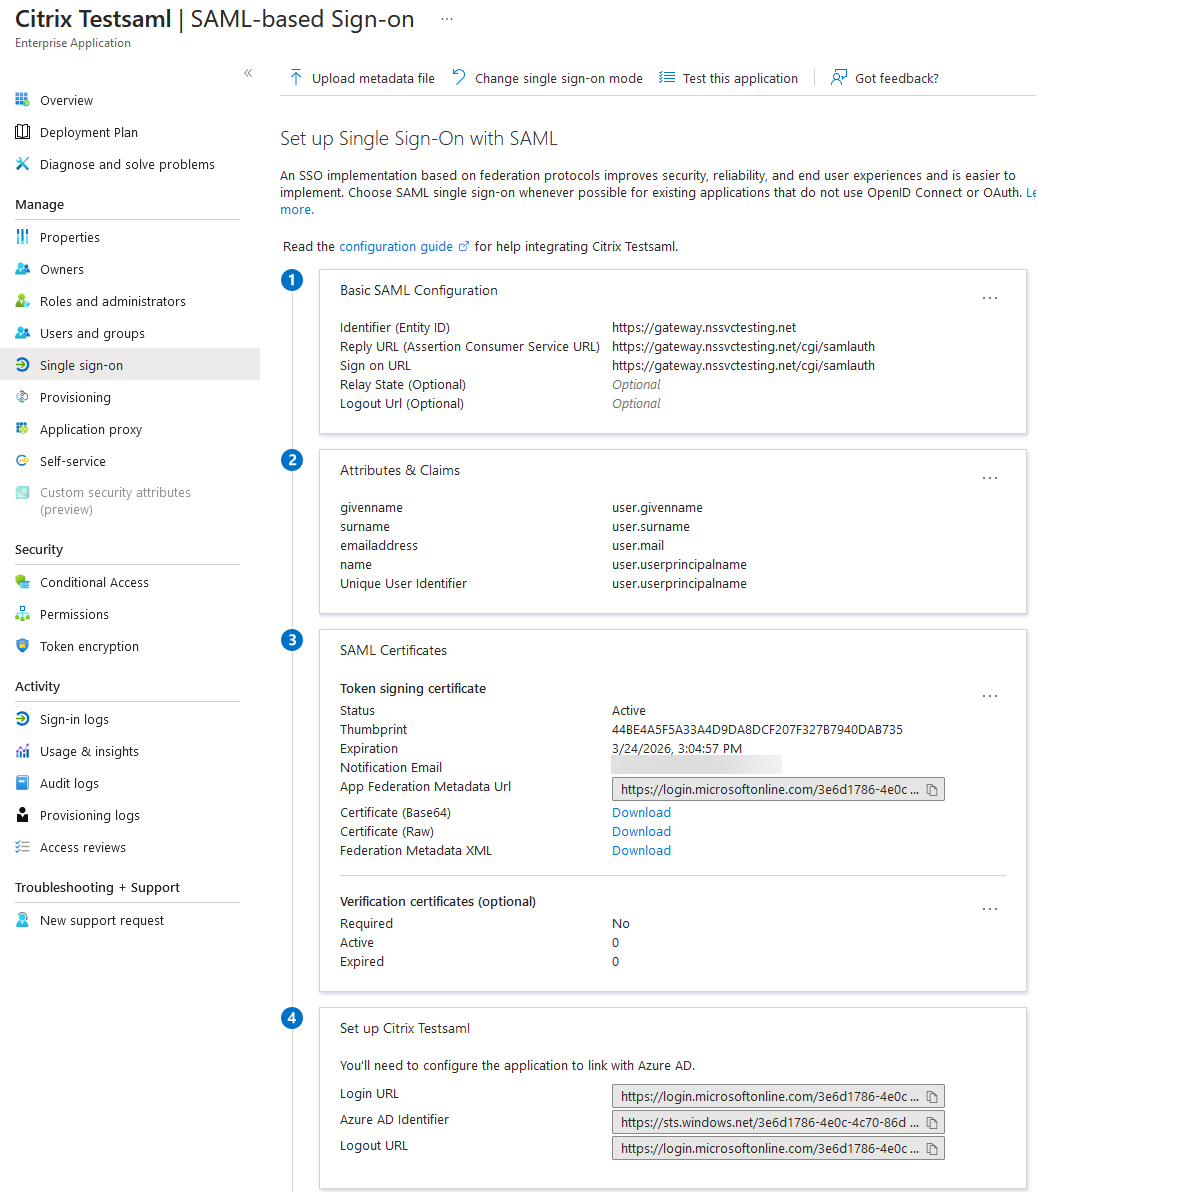1200x1192 pixels.
Task: Click the token signing Status value Active
Action: pyautogui.click(x=629, y=711)
